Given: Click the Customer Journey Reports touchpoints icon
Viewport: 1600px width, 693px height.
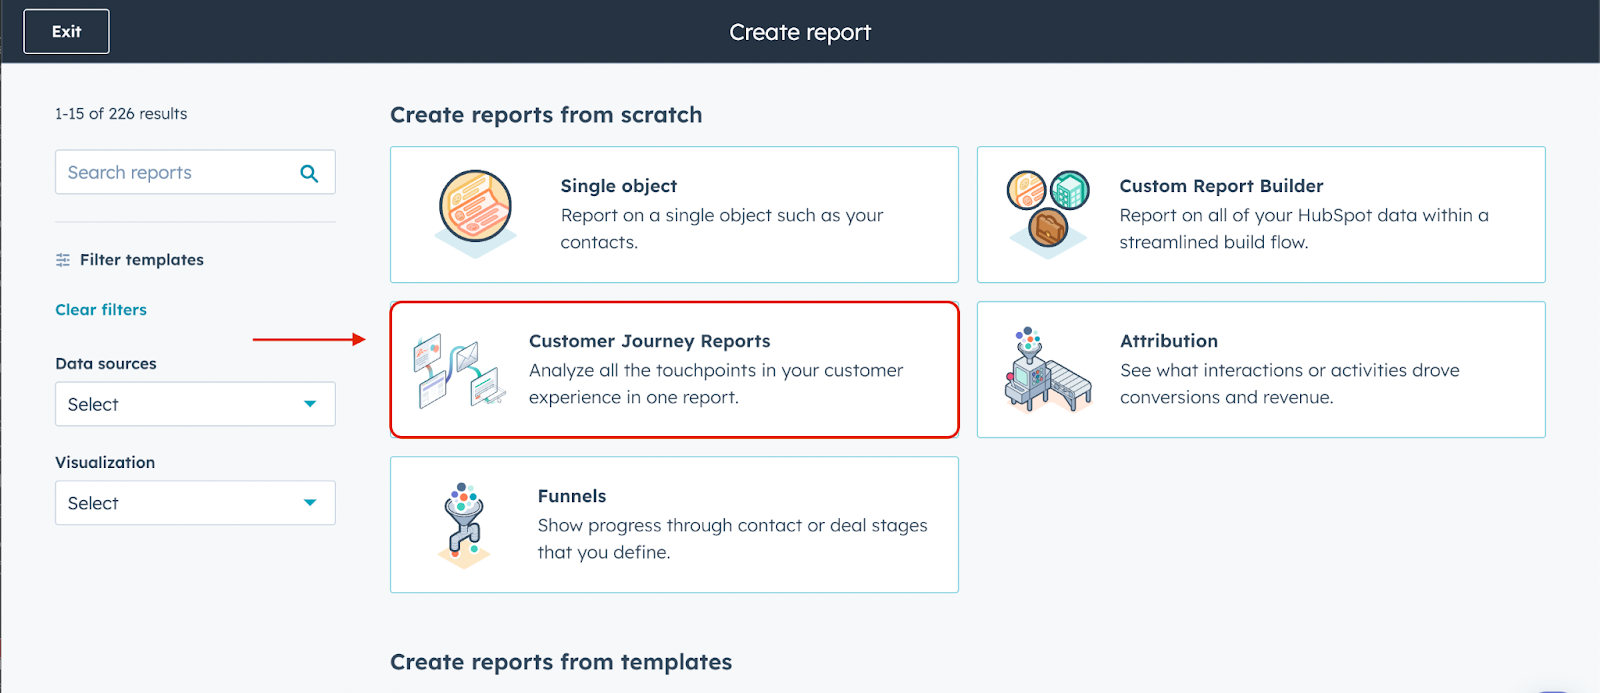Looking at the screenshot, I should coord(460,369).
